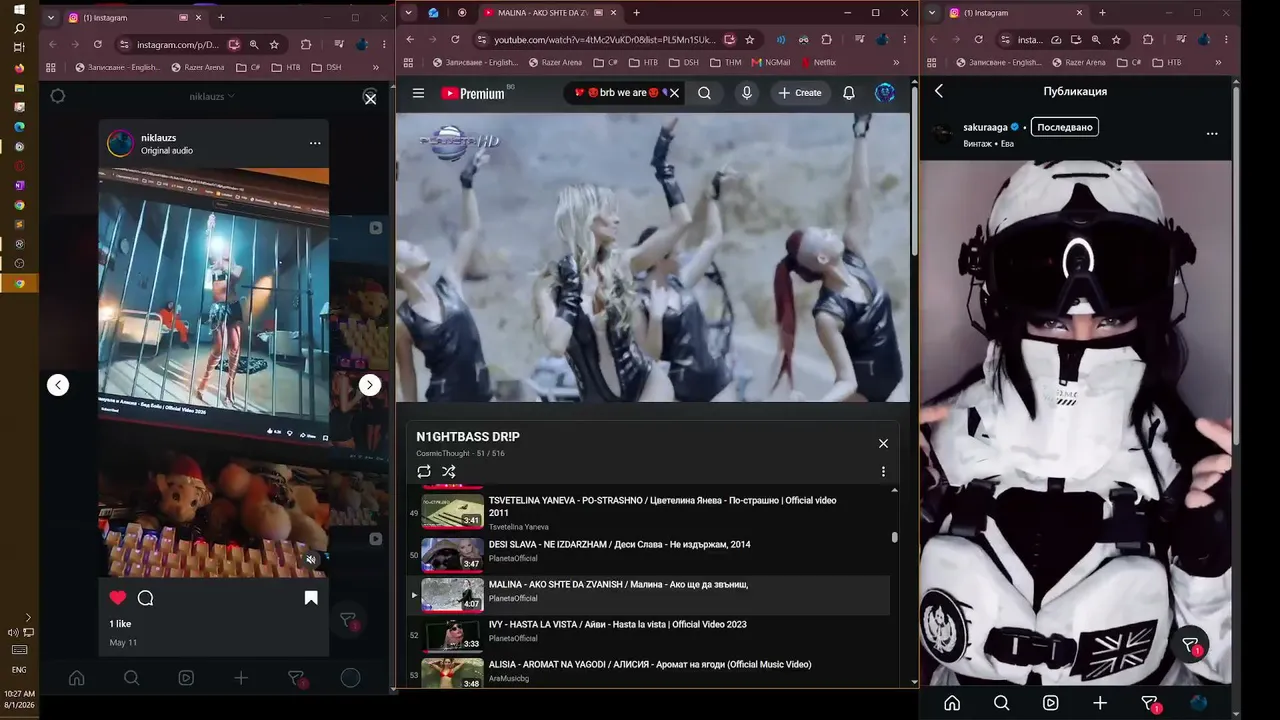This screenshot has height=720, width=1280.
Task: Go back from the Публикация post view
Action: click(939, 91)
